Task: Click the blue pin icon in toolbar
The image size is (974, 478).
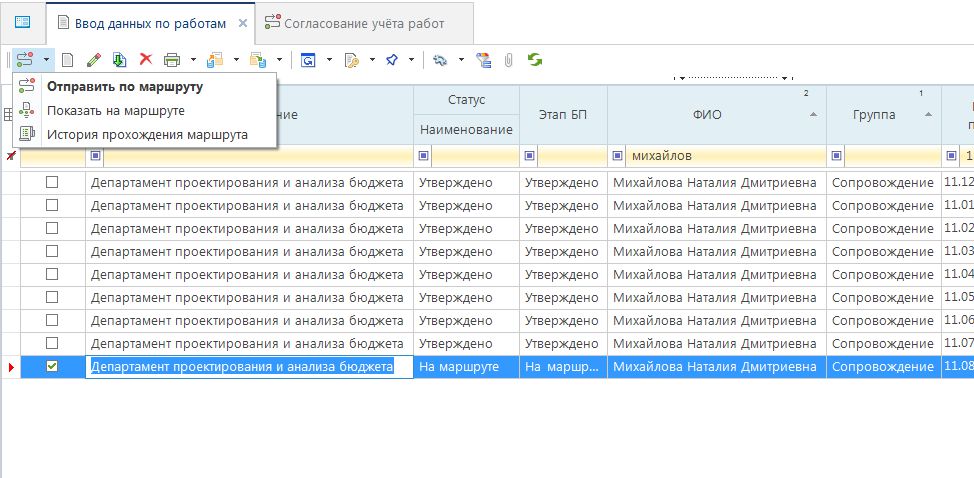Action: [x=392, y=60]
